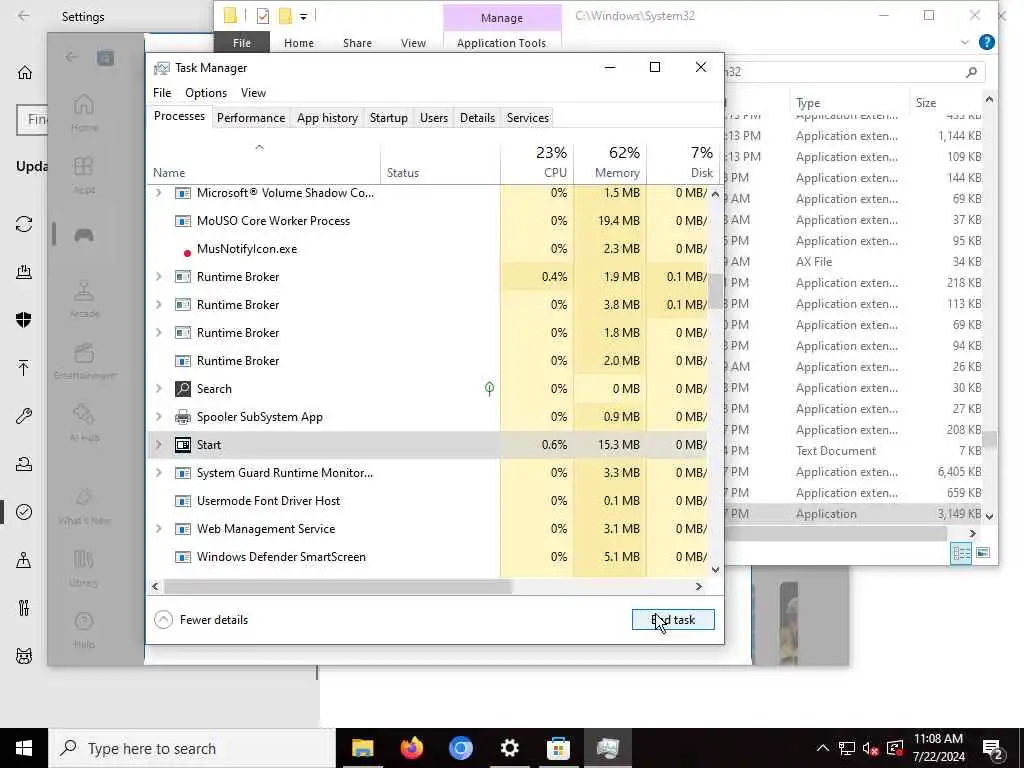Expand the Runtime Broker row with 1.8 MB
Screen dimensions: 1024x768
coord(158,333)
